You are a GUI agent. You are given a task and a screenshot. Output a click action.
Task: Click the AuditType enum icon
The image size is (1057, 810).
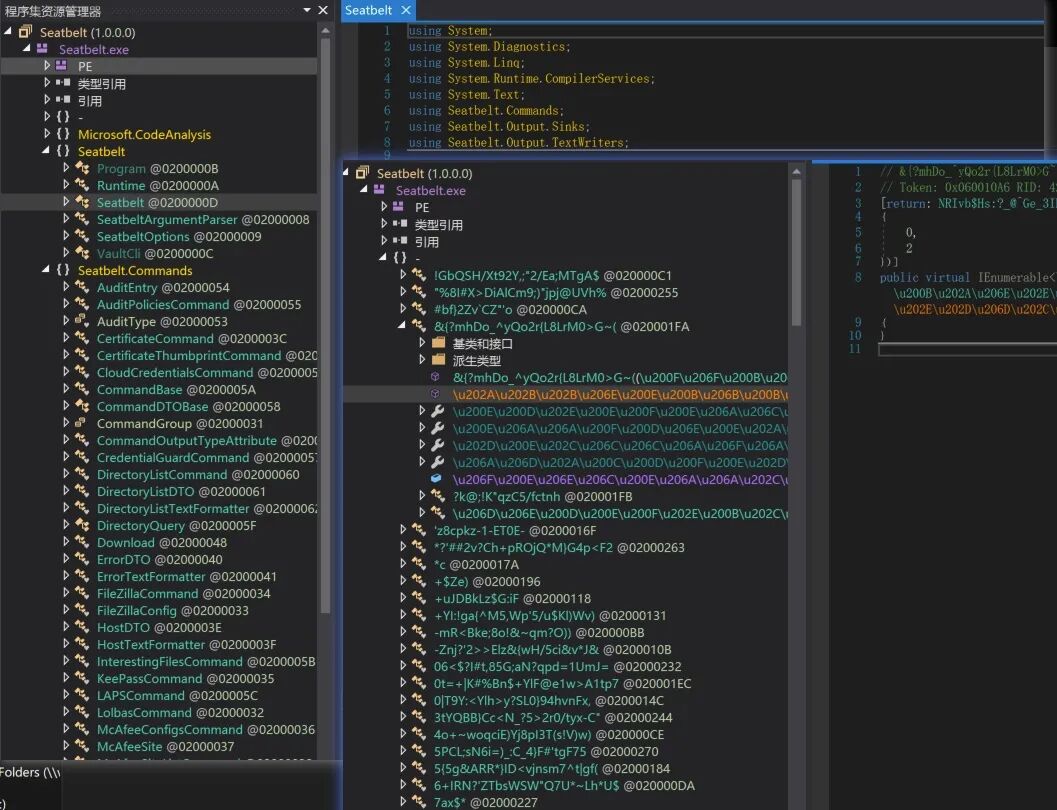click(x=82, y=321)
